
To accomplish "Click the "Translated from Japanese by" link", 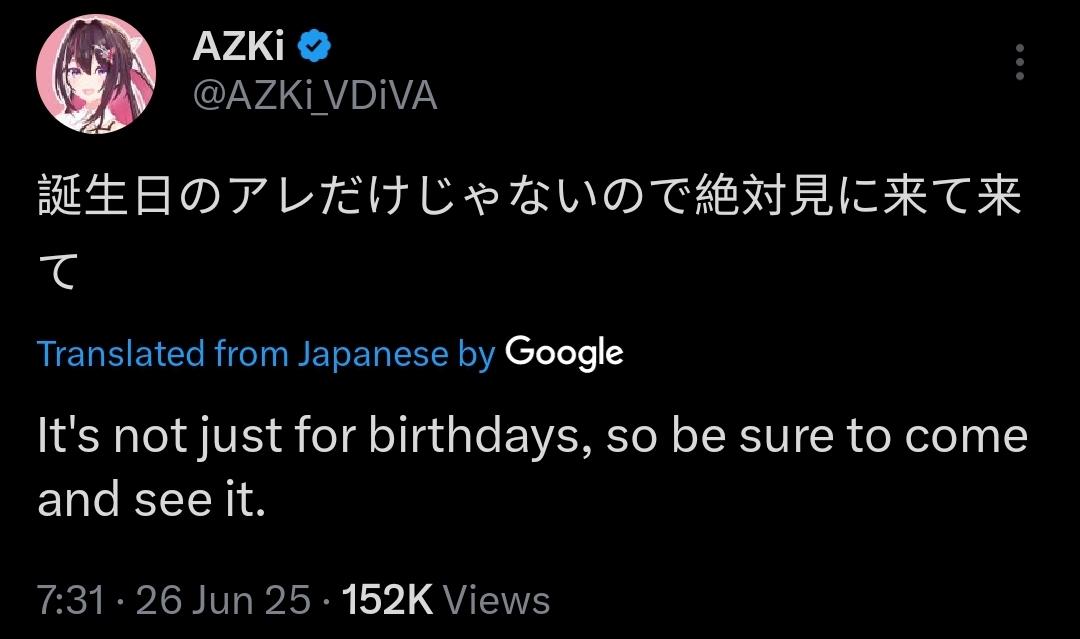I will [x=265, y=354].
